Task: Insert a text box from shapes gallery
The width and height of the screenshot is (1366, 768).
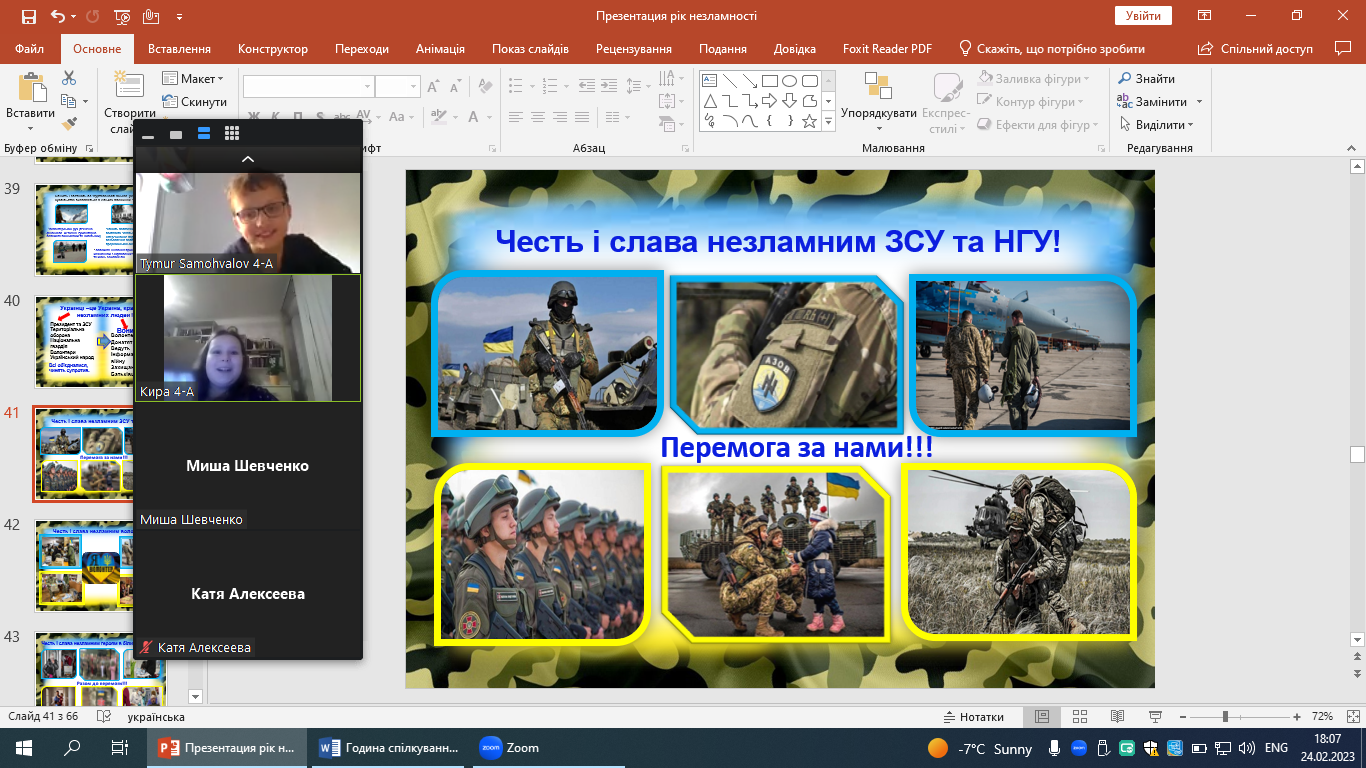Action: (710, 81)
